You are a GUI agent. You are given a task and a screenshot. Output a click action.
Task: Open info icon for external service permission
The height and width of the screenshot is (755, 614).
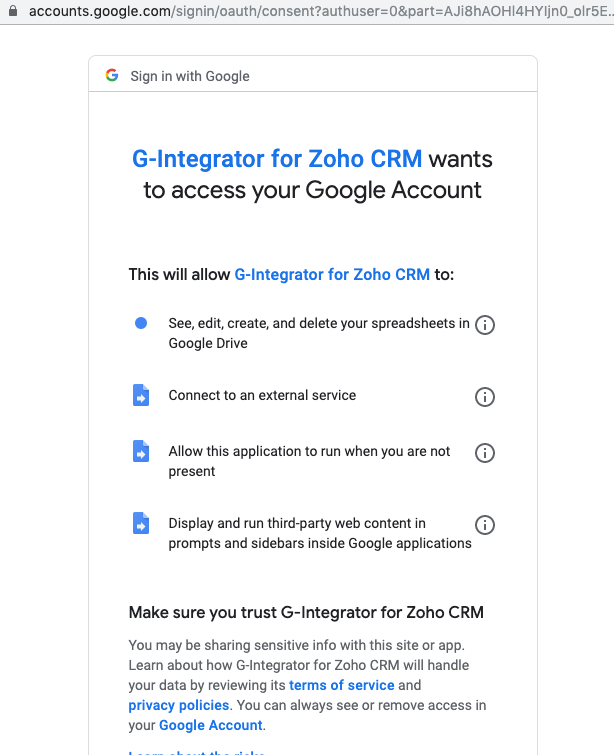click(x=484, y=397)
